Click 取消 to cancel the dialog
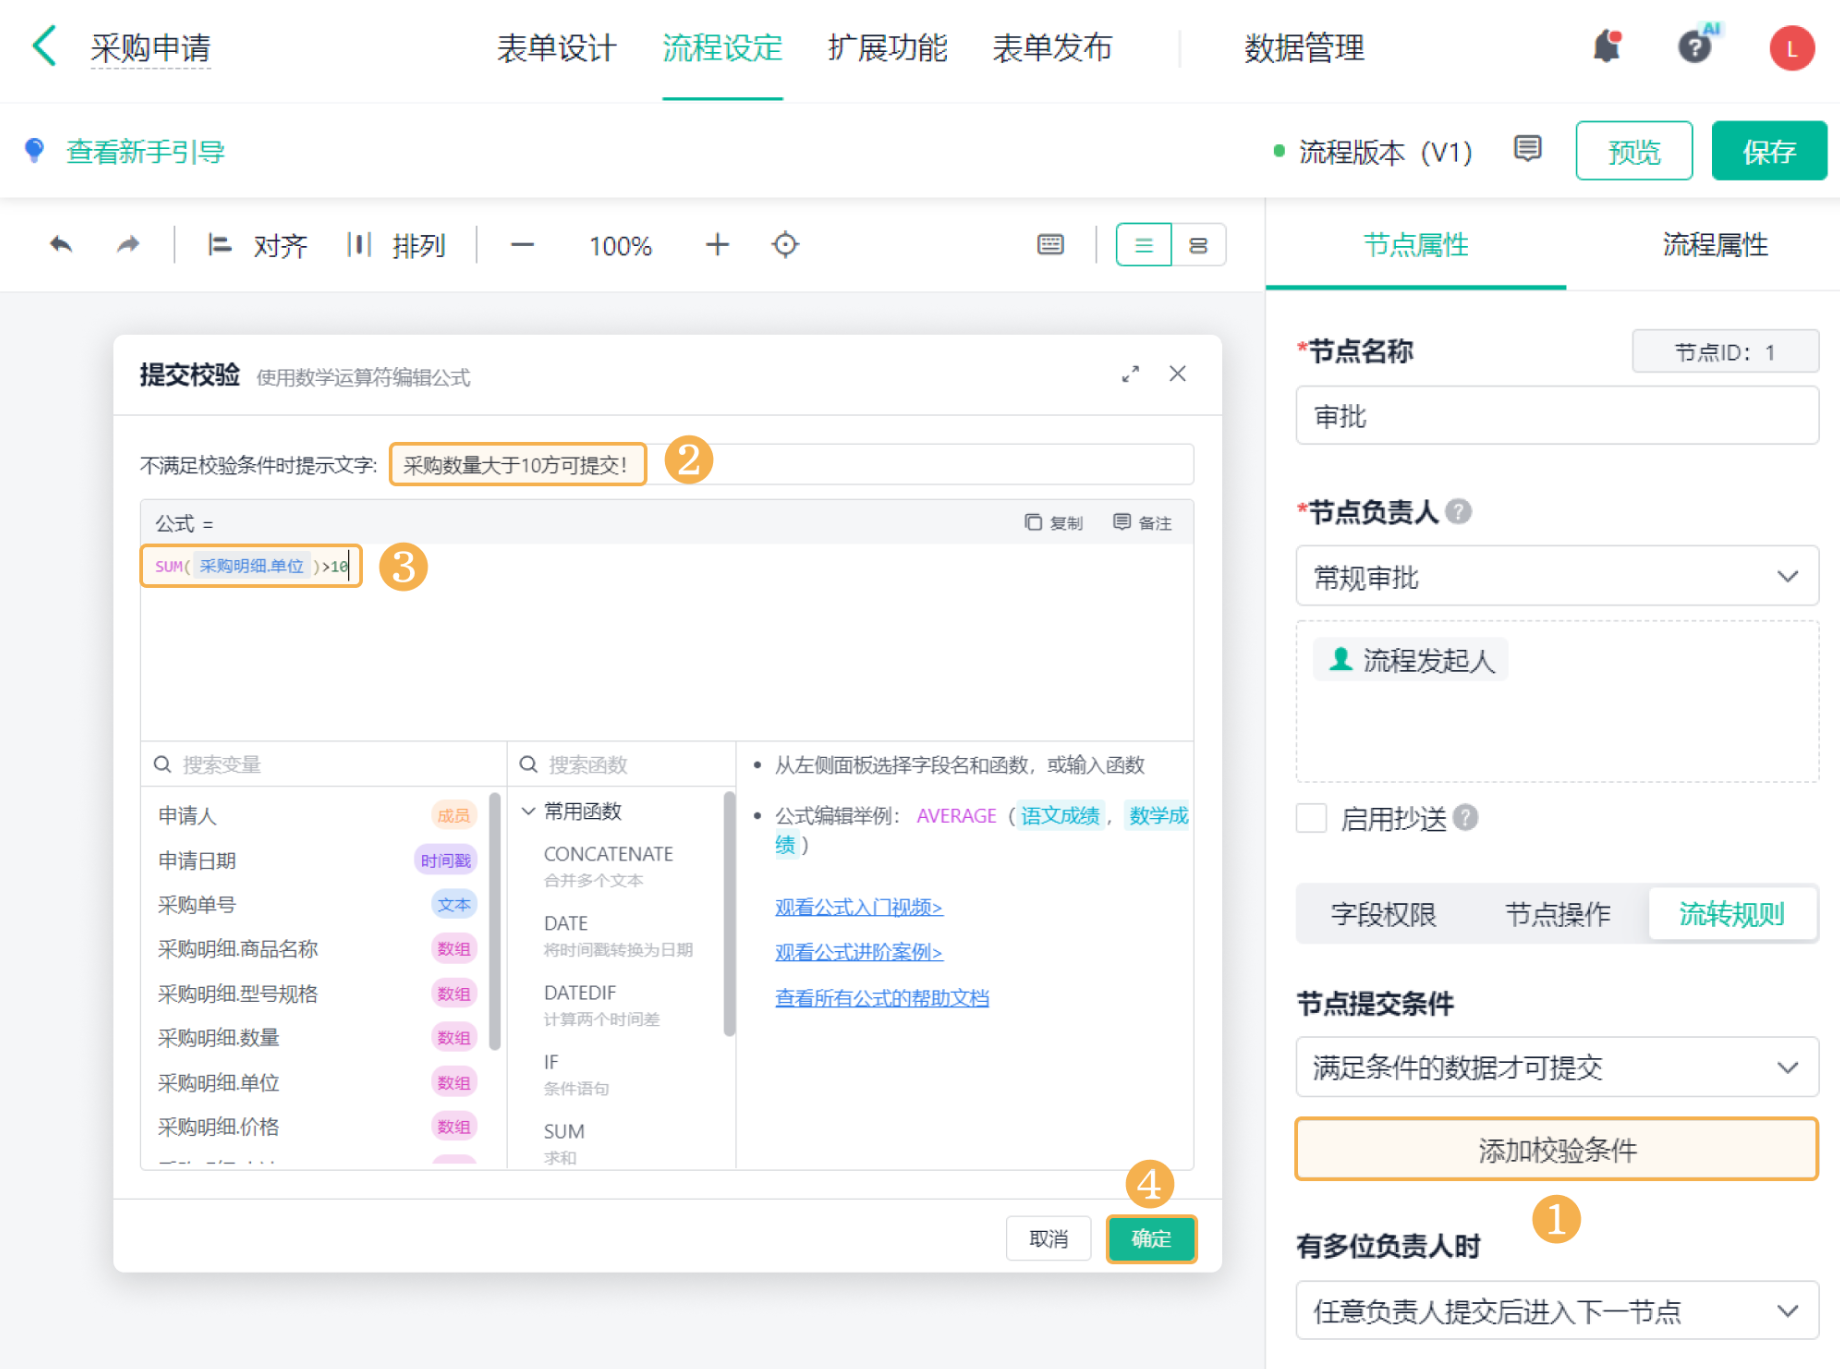This screenshot has height=1369, width=1840. click(x=1048, y=1239)
